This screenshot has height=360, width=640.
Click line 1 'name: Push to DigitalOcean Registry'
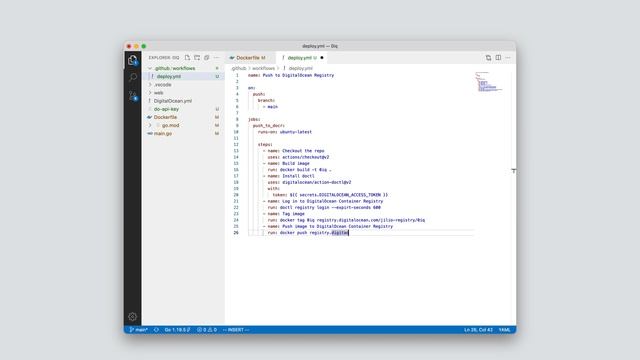(291, 76)
